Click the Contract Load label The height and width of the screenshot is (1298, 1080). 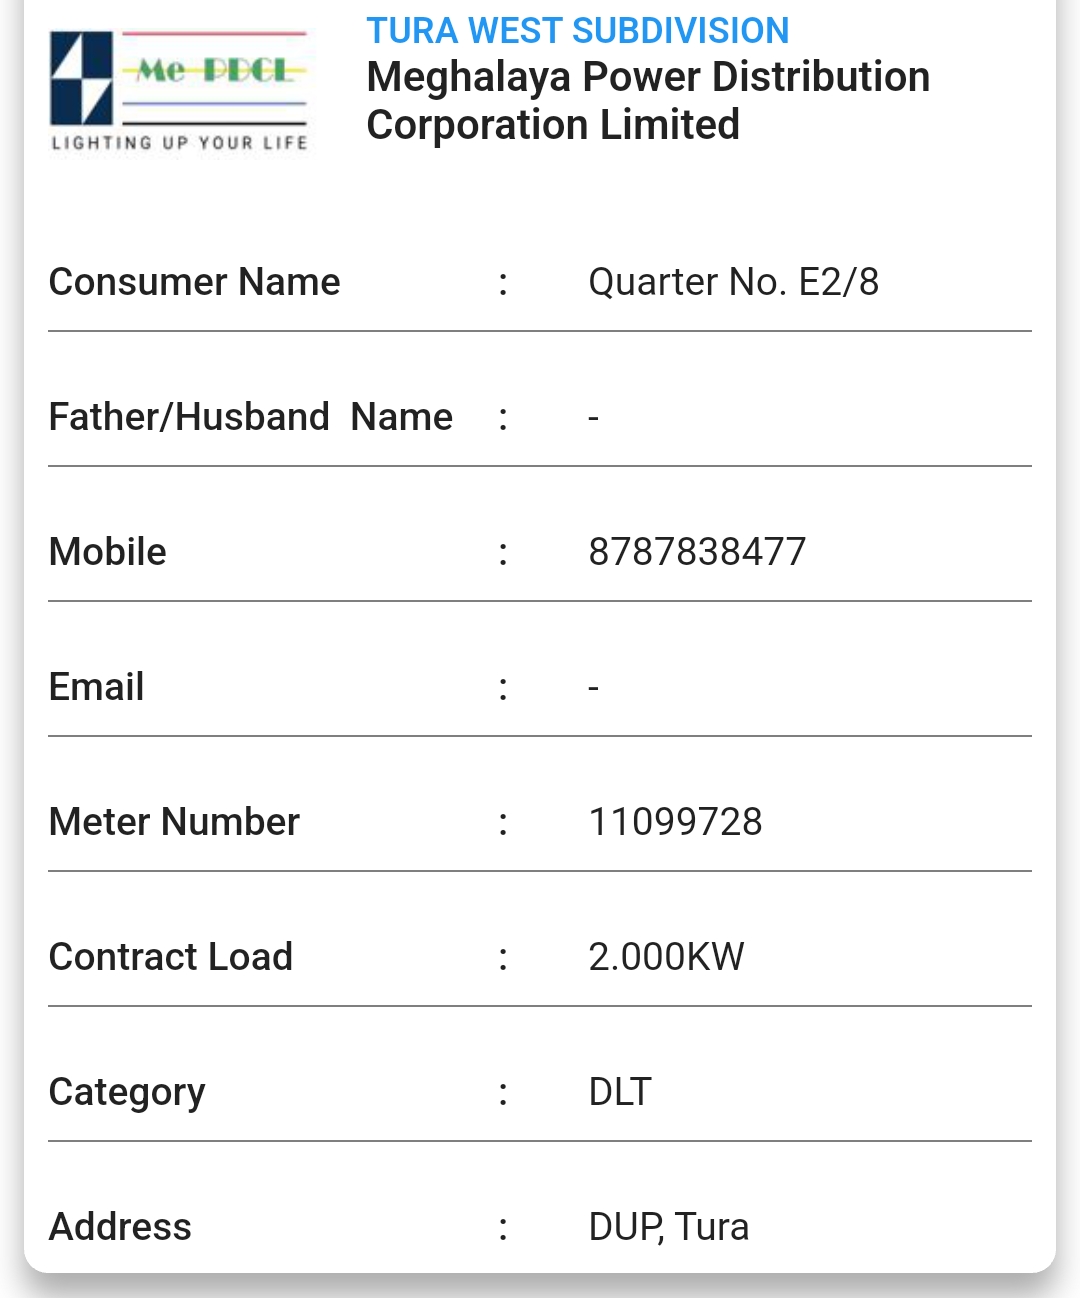click(170, 957)
